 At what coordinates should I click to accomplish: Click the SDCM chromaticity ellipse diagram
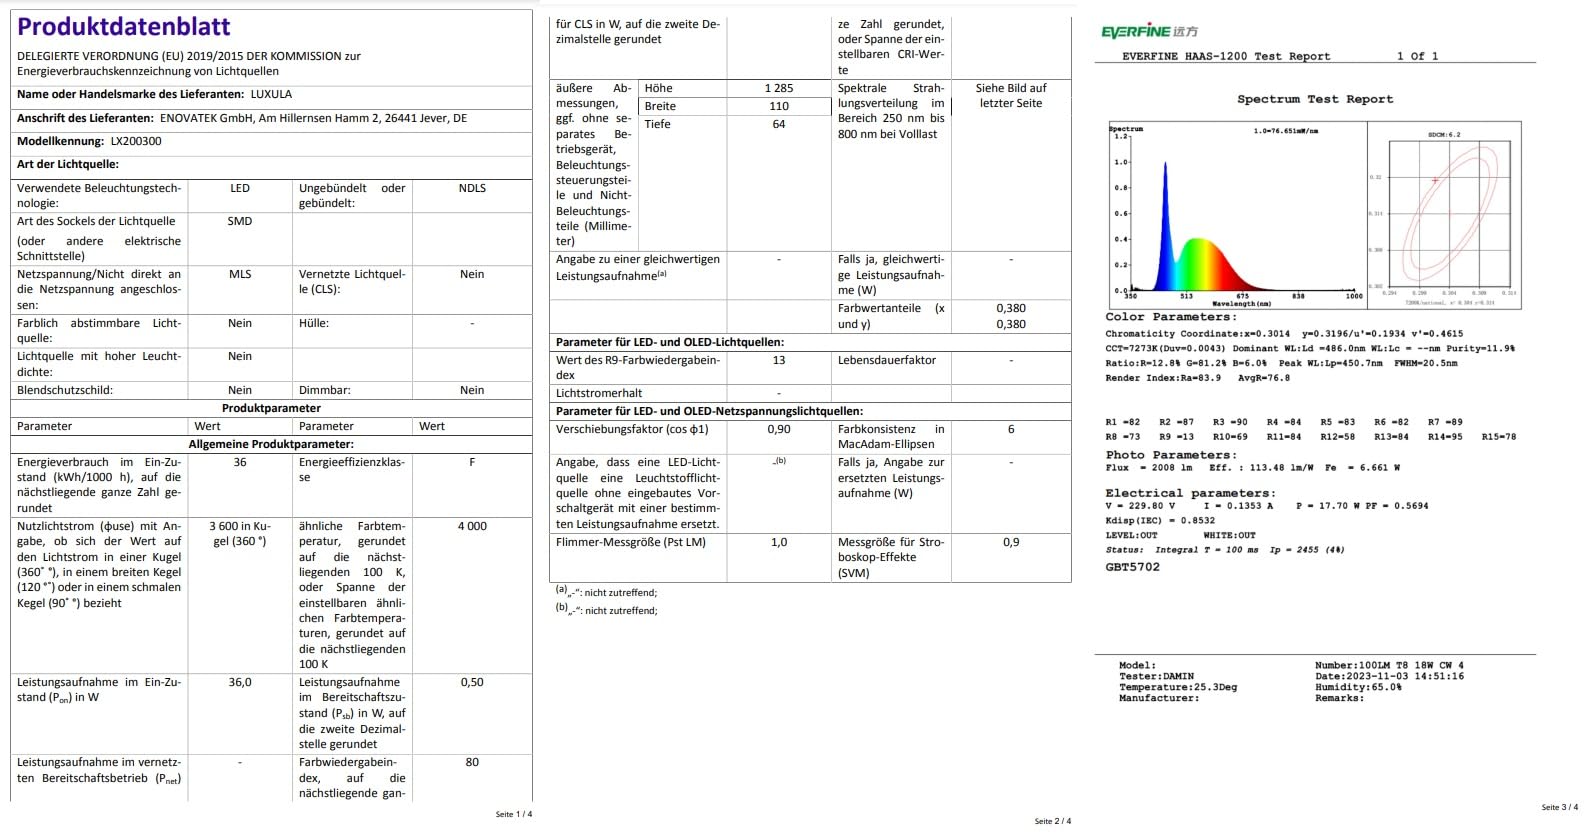(1446, 215)
